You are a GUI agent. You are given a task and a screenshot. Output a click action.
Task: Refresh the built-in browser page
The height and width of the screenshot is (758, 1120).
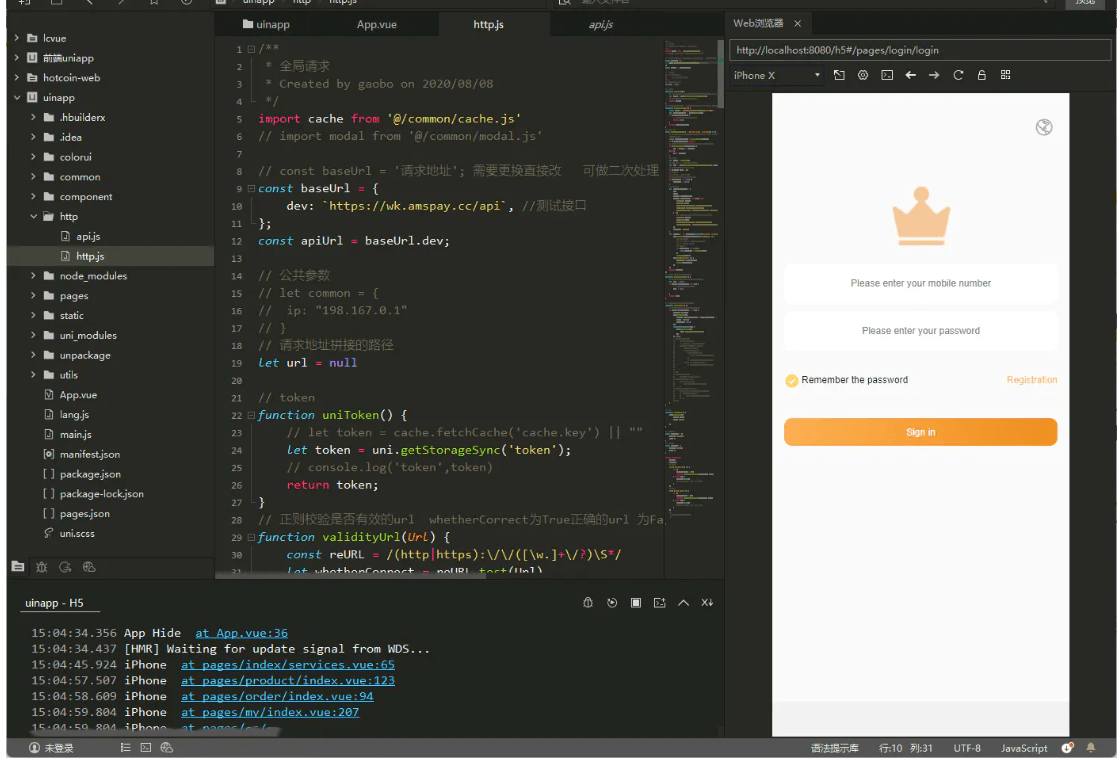[x=958, y=75]
